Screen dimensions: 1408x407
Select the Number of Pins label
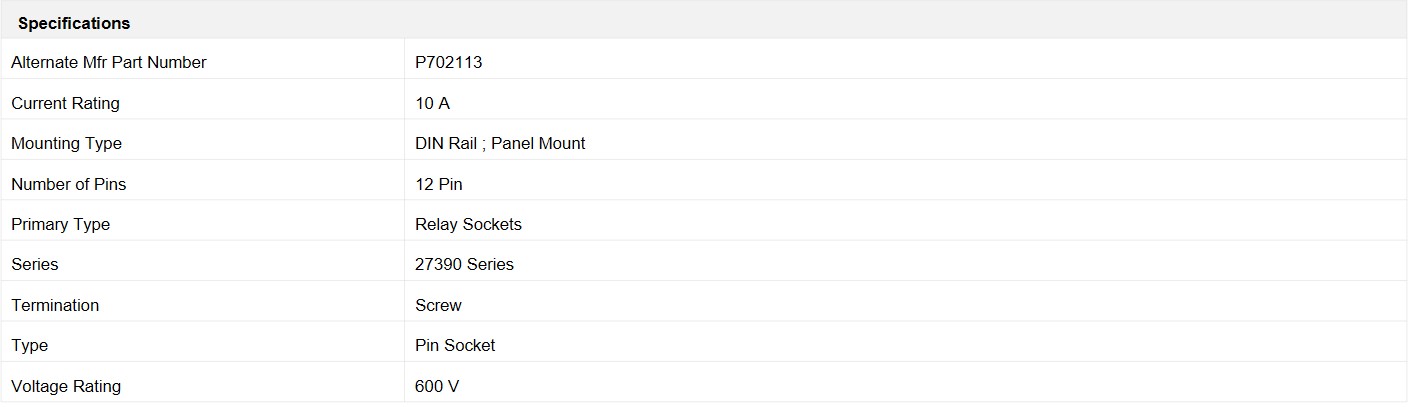68,184
